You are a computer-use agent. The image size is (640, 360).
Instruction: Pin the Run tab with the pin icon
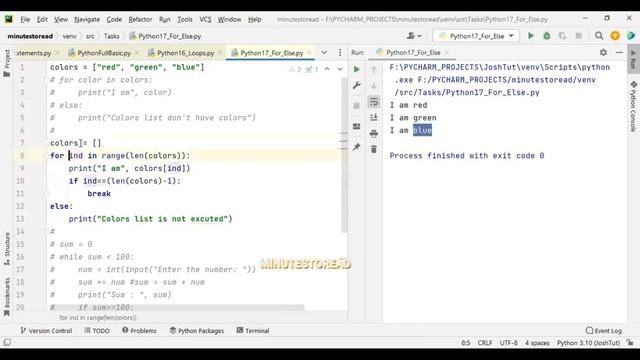357,147
